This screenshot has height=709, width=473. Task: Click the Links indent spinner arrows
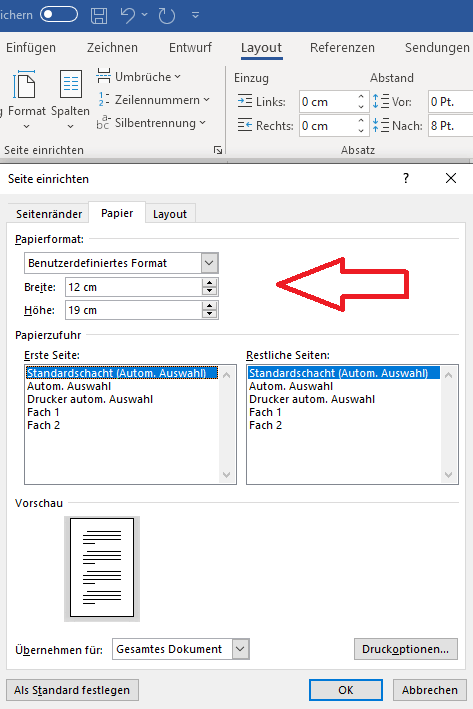pos(361,101)
